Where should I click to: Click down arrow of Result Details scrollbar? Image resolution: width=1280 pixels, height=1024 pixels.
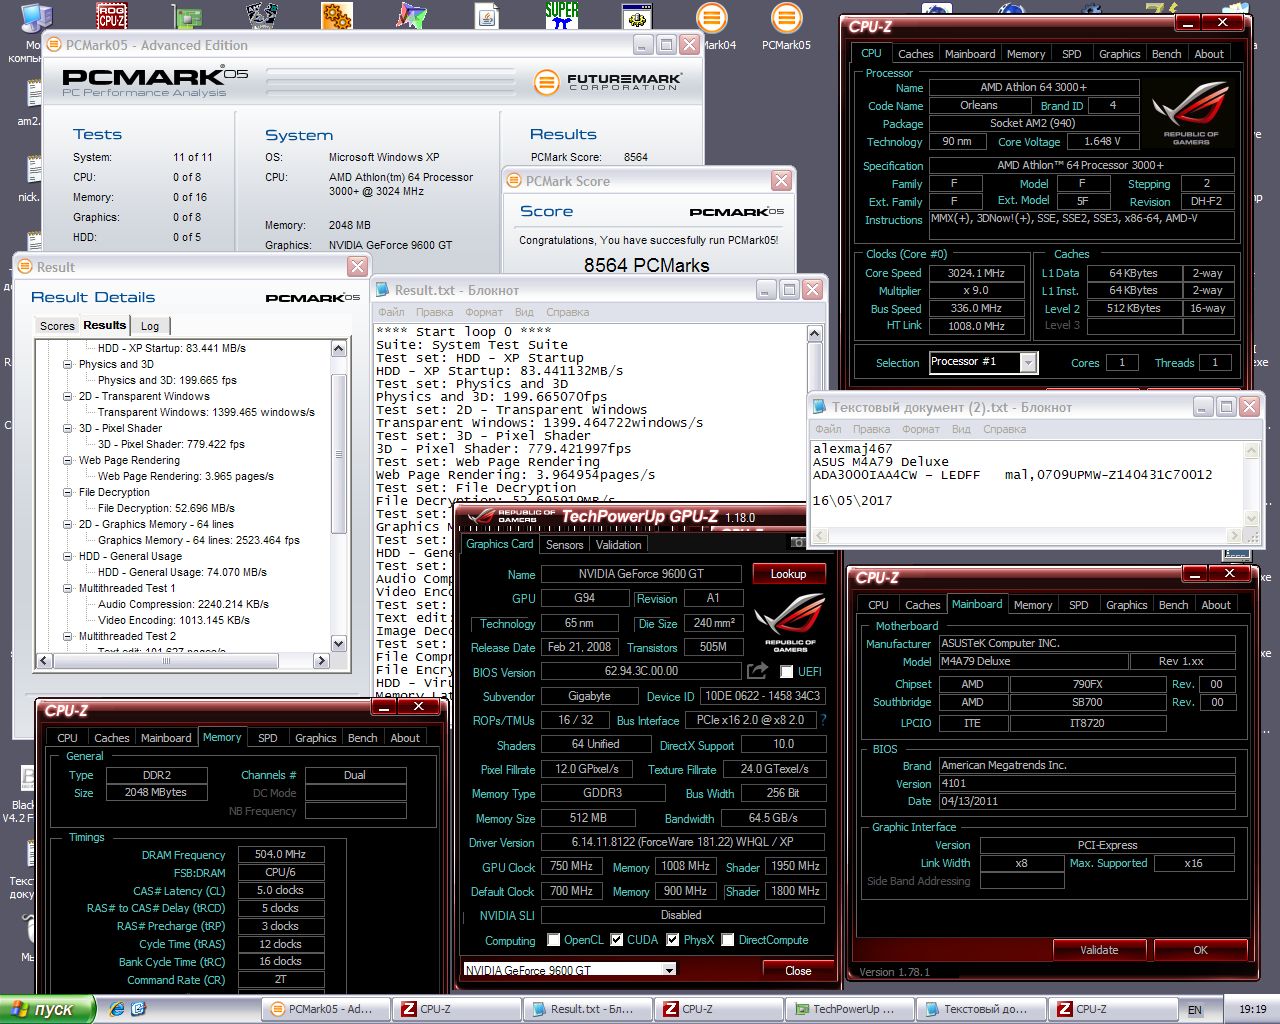339,643
